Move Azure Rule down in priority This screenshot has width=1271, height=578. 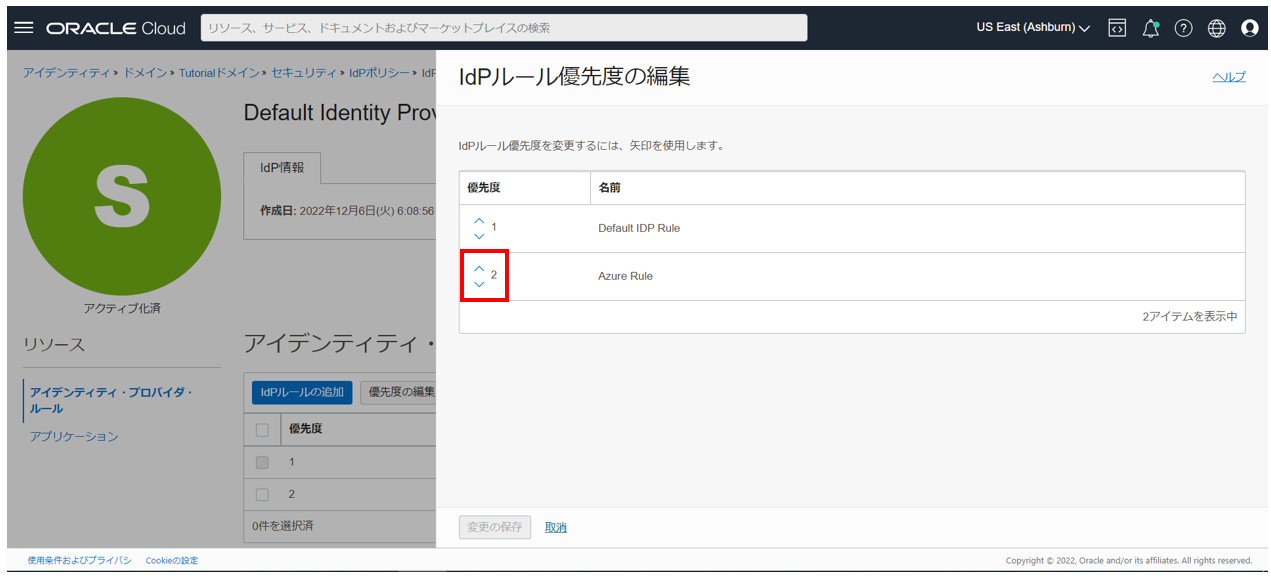click(x=479, y=284)
